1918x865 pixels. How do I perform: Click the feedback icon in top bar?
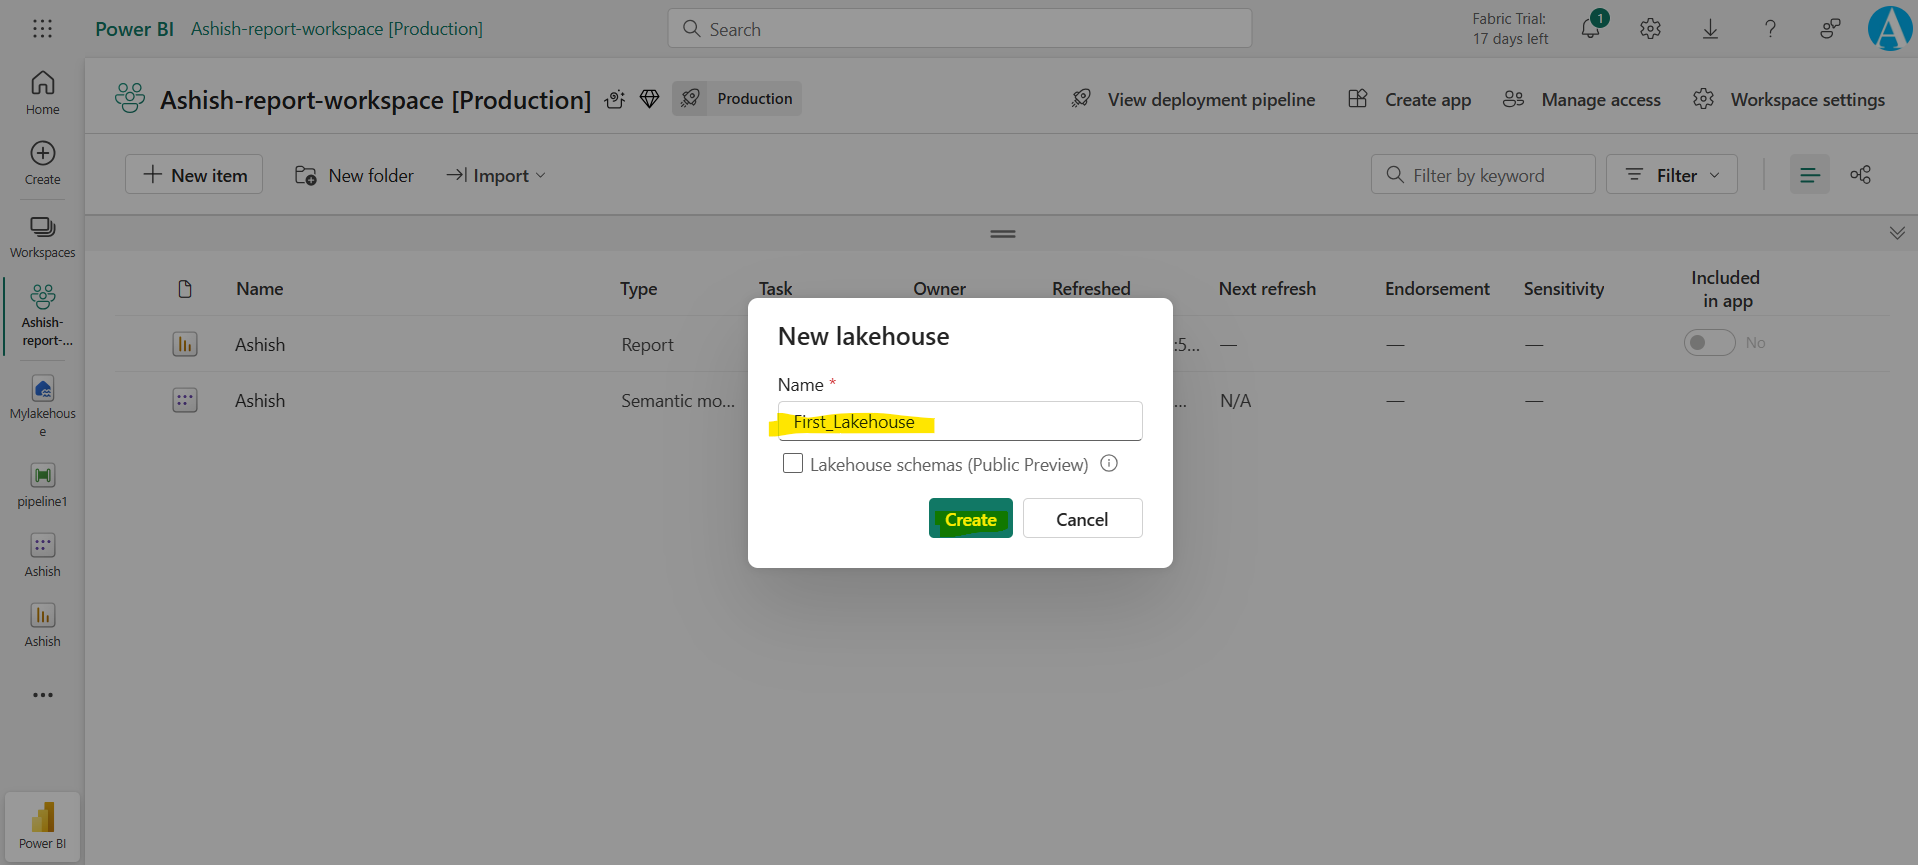[1830, 29]
